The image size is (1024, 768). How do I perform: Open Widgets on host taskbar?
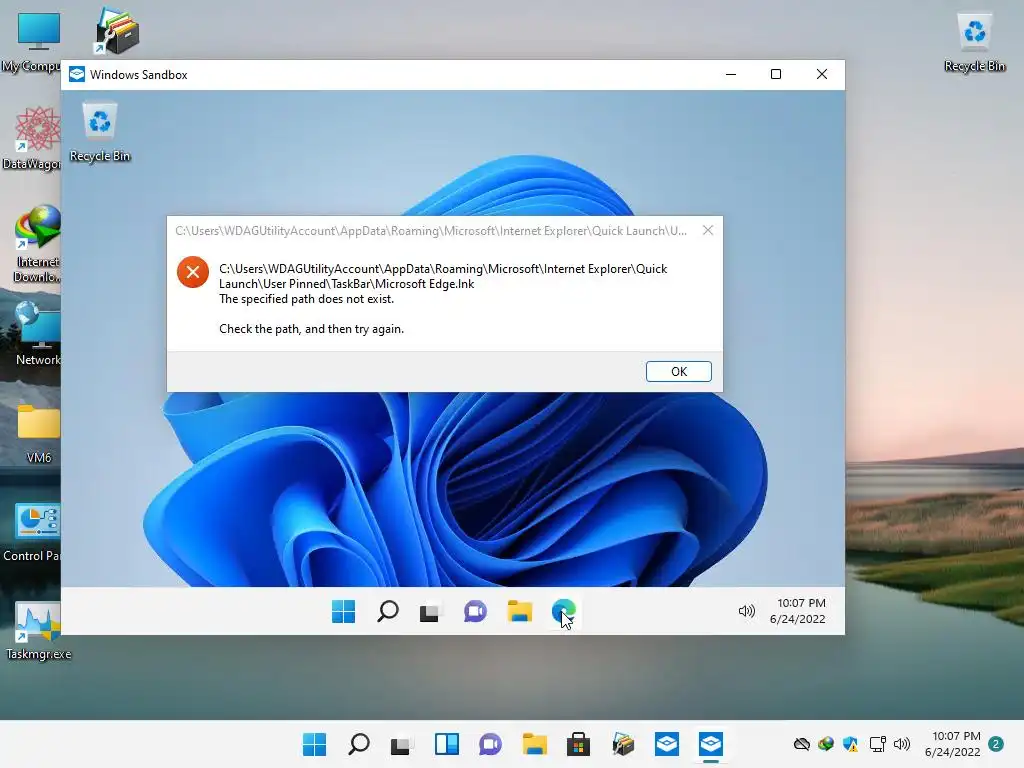point(447,744)
